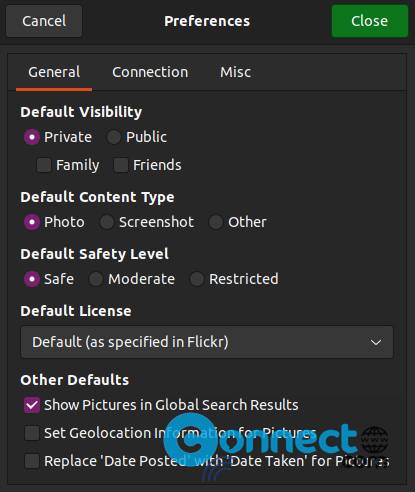
Task: Open the Misc tab
Action: coord(235,72)
